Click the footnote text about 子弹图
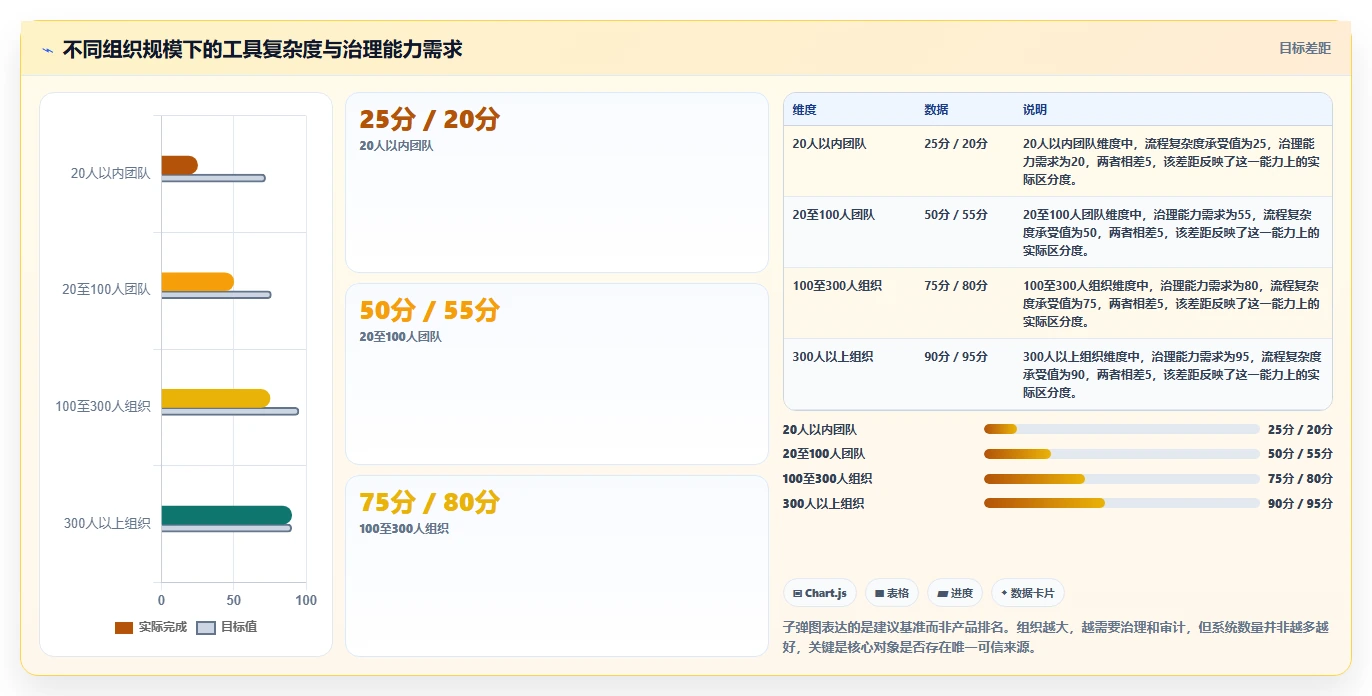 tap(1057, 637)
